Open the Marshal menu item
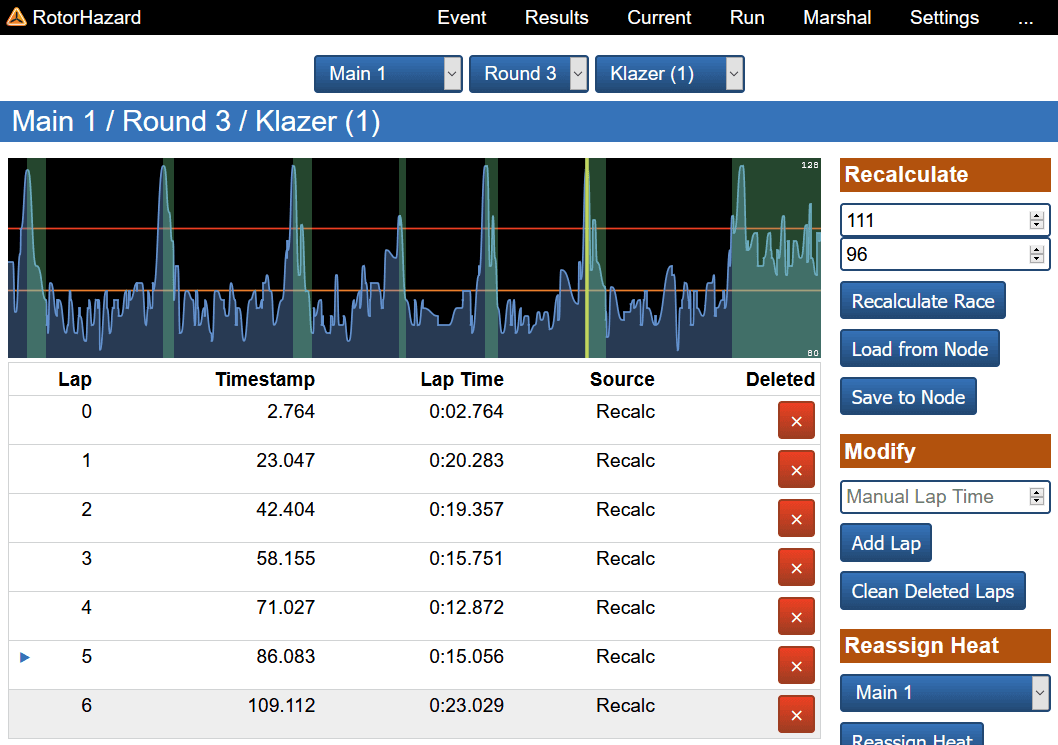The image size is (1058, 745). click(837, 18)
